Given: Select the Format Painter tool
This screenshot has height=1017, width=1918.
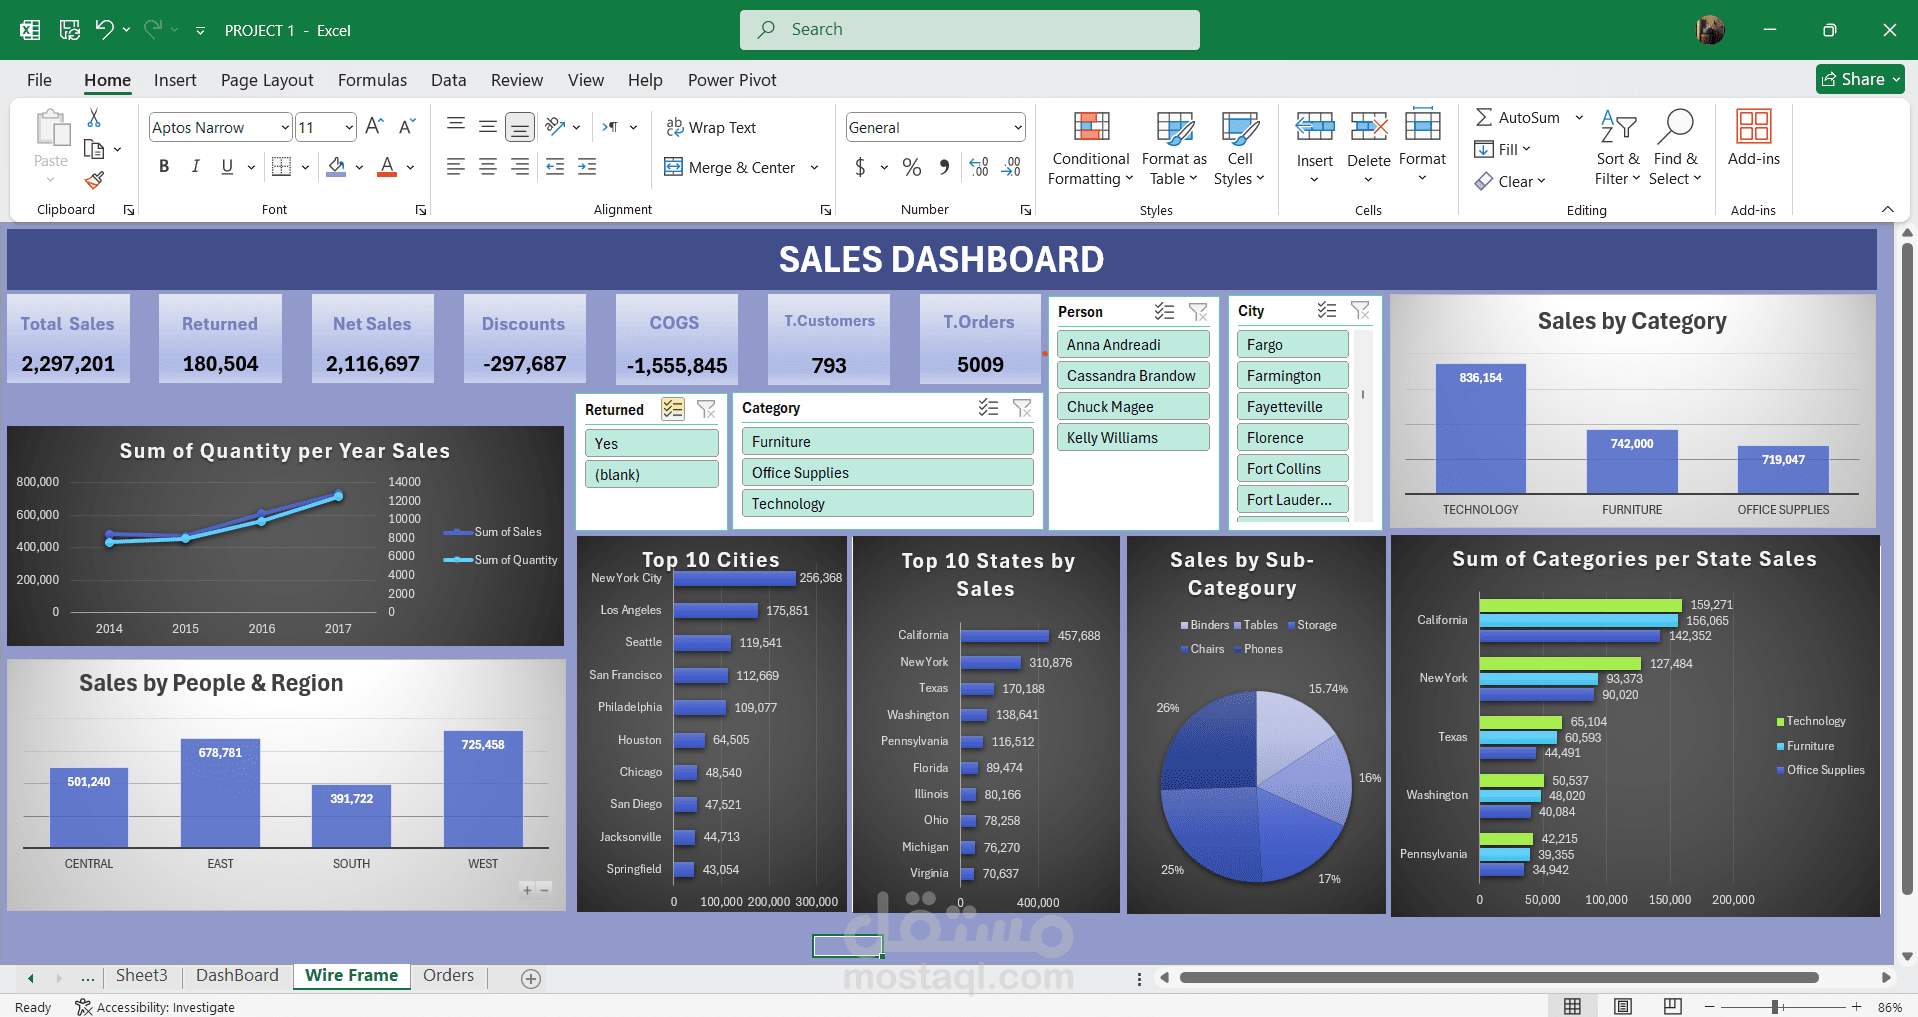Looking at the screenshot, I should [94, 180].
